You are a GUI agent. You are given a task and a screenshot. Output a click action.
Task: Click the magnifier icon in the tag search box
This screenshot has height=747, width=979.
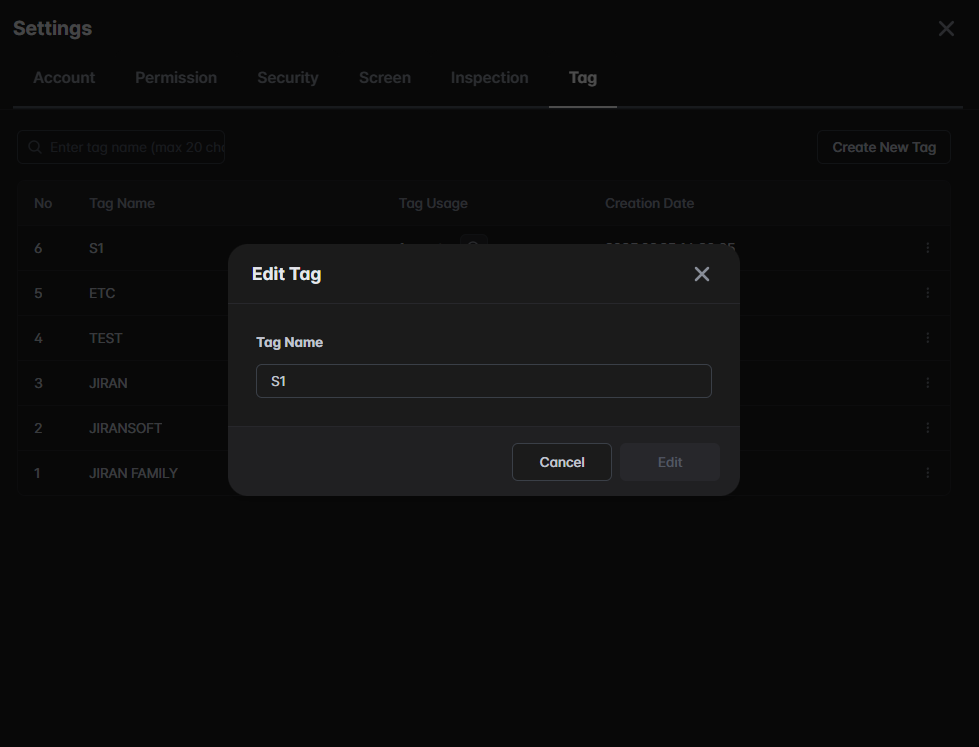(x=35, y=147)
